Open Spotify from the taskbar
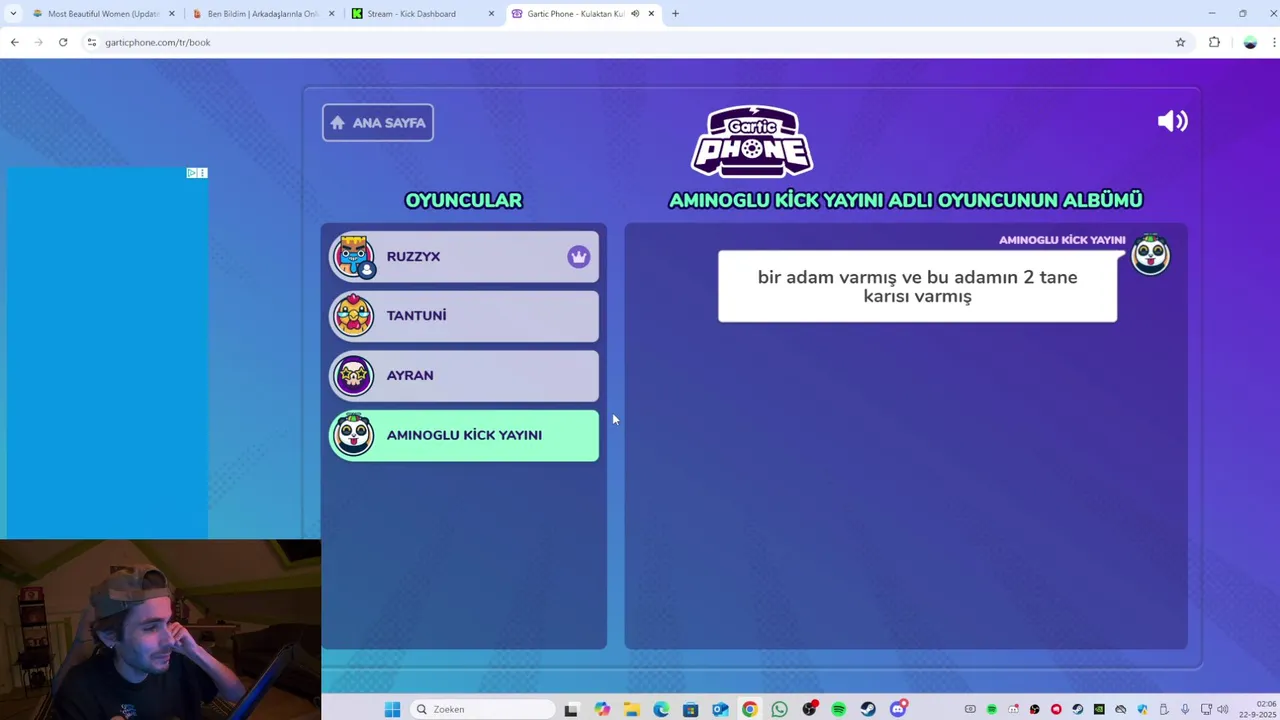 [x=838, y=710]
